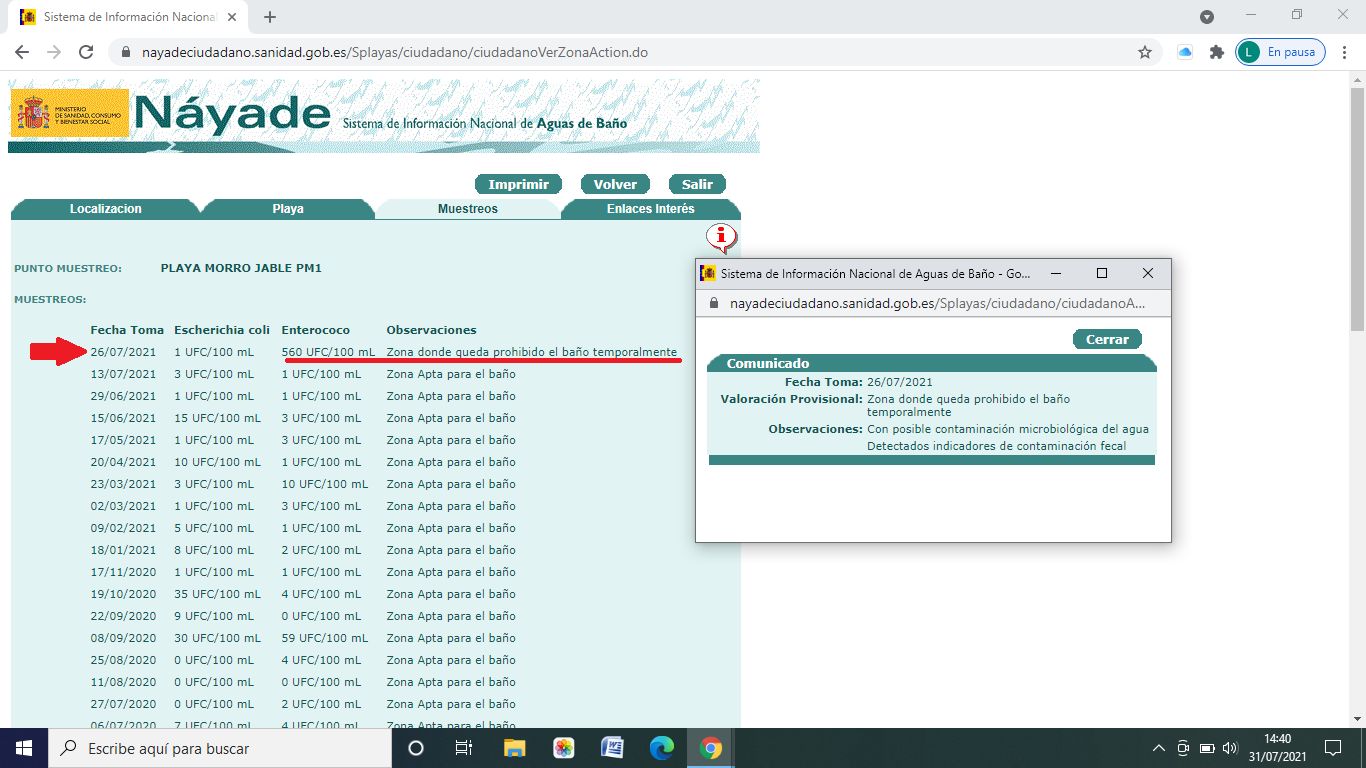
Task: Click the Enterococo column header
Action: pyautogui.click(x=315, y=330)
